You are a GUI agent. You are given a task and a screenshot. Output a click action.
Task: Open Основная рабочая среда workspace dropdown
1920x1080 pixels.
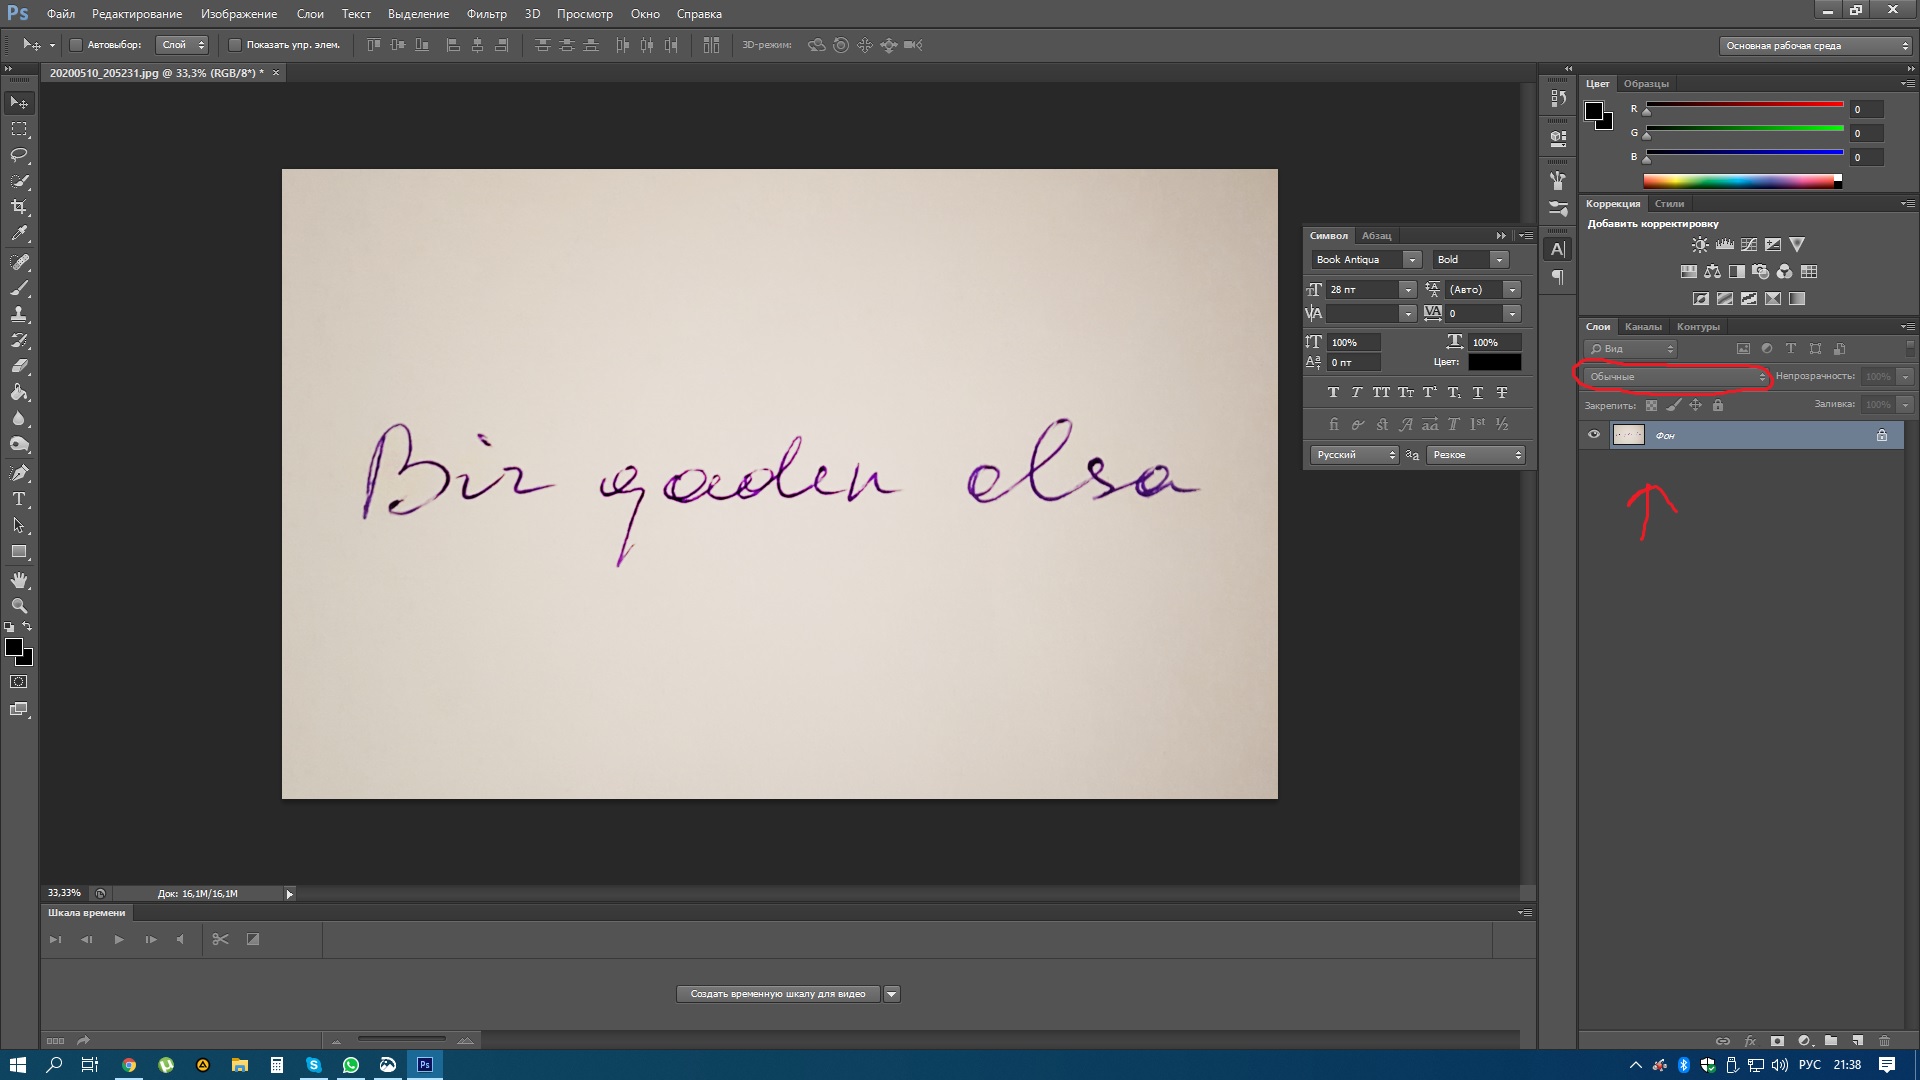tap(1815, 46)
